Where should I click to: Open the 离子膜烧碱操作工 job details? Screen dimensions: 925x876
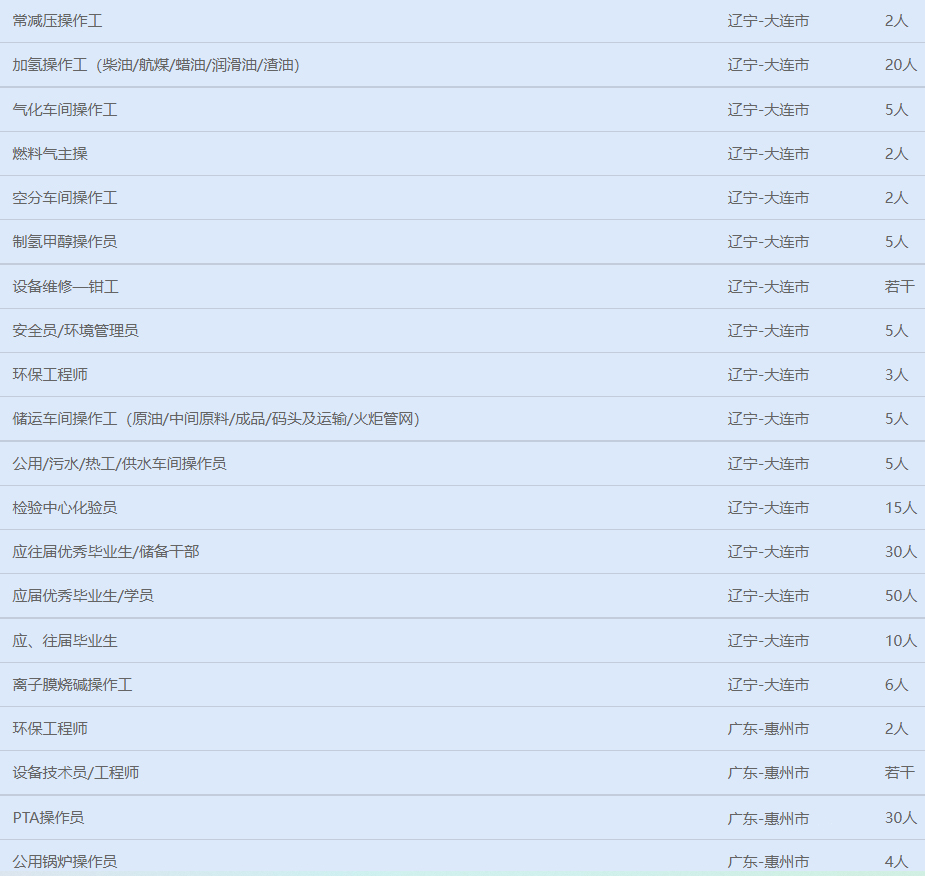pos(72,685)
